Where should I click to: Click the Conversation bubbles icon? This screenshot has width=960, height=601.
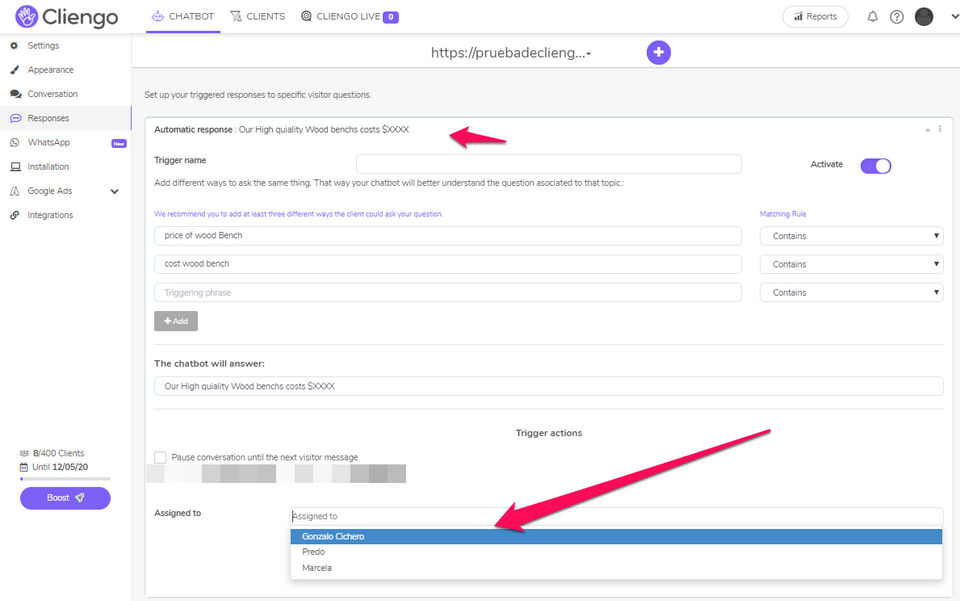(x=15, y=94)
